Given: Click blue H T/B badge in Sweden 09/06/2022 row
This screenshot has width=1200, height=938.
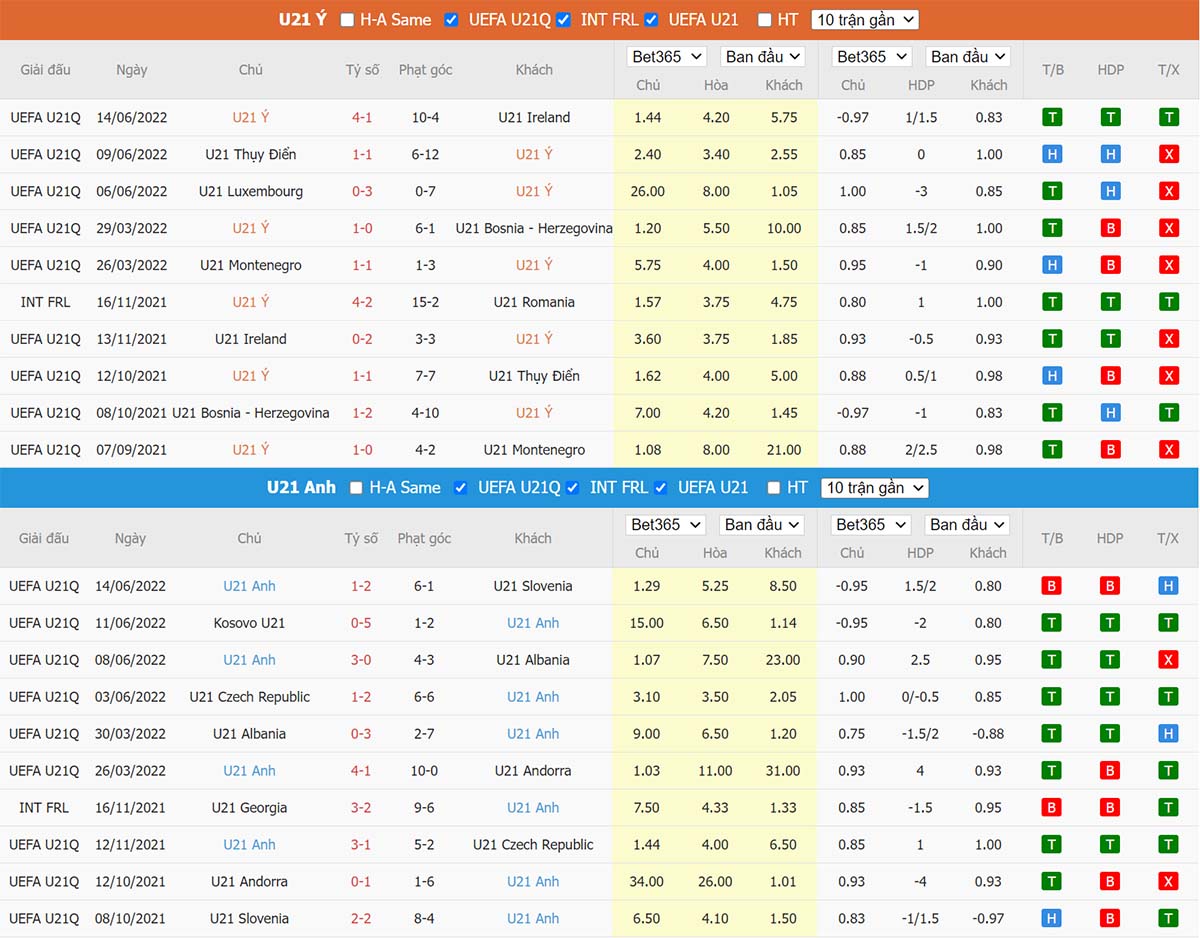Looking at the screenshot, I should (x=1051, y=154).
